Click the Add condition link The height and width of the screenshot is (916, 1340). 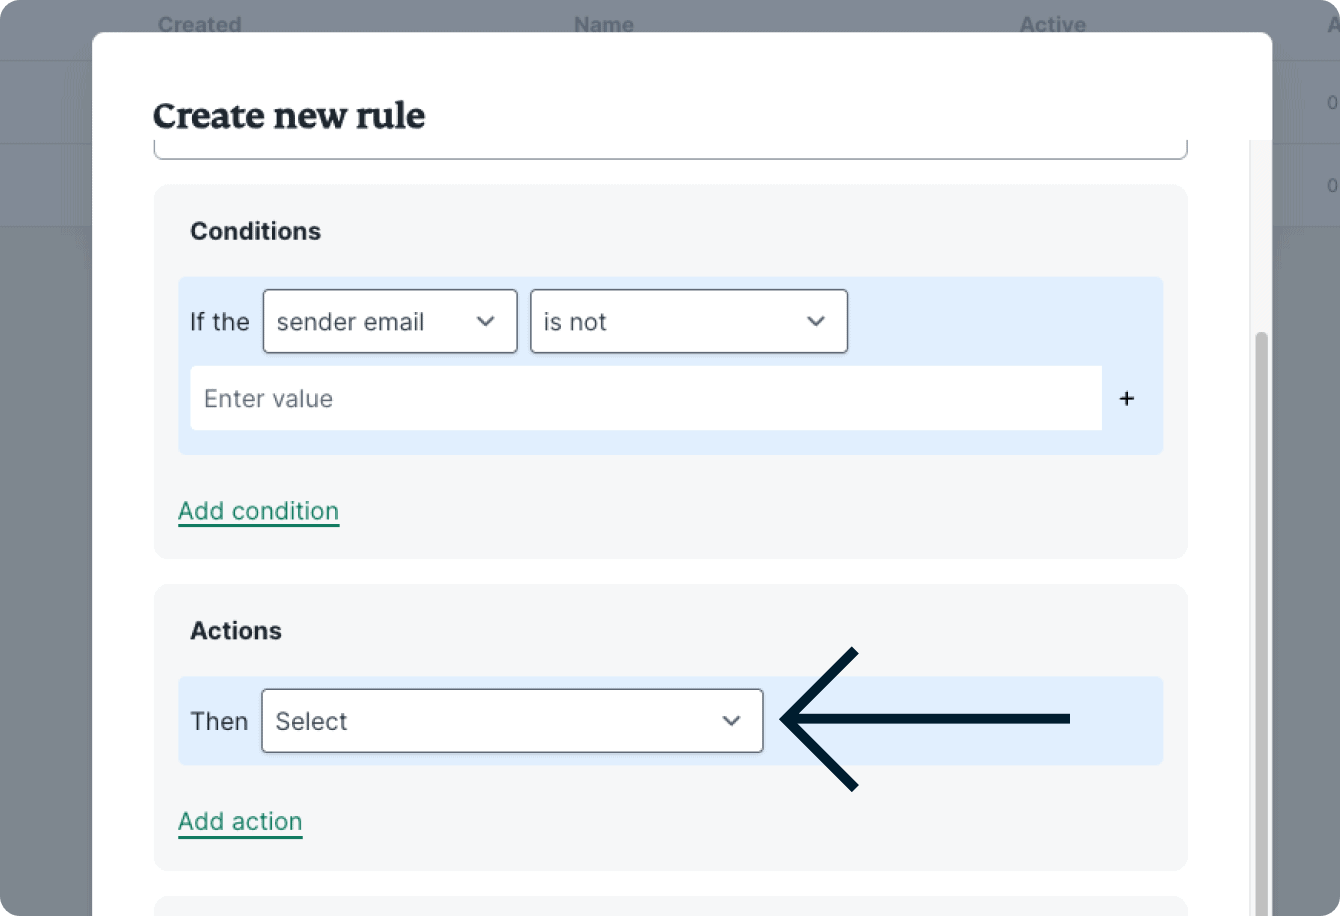pos(258,511)
